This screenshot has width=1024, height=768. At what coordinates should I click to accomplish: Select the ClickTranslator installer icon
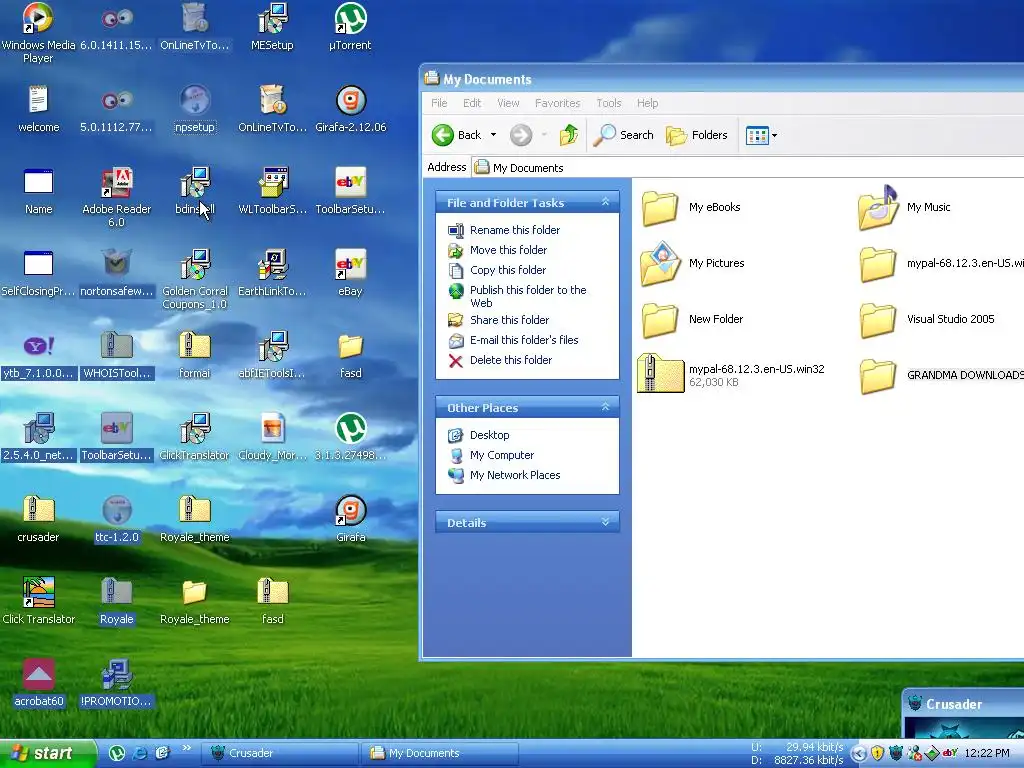[x=195, y=428]
